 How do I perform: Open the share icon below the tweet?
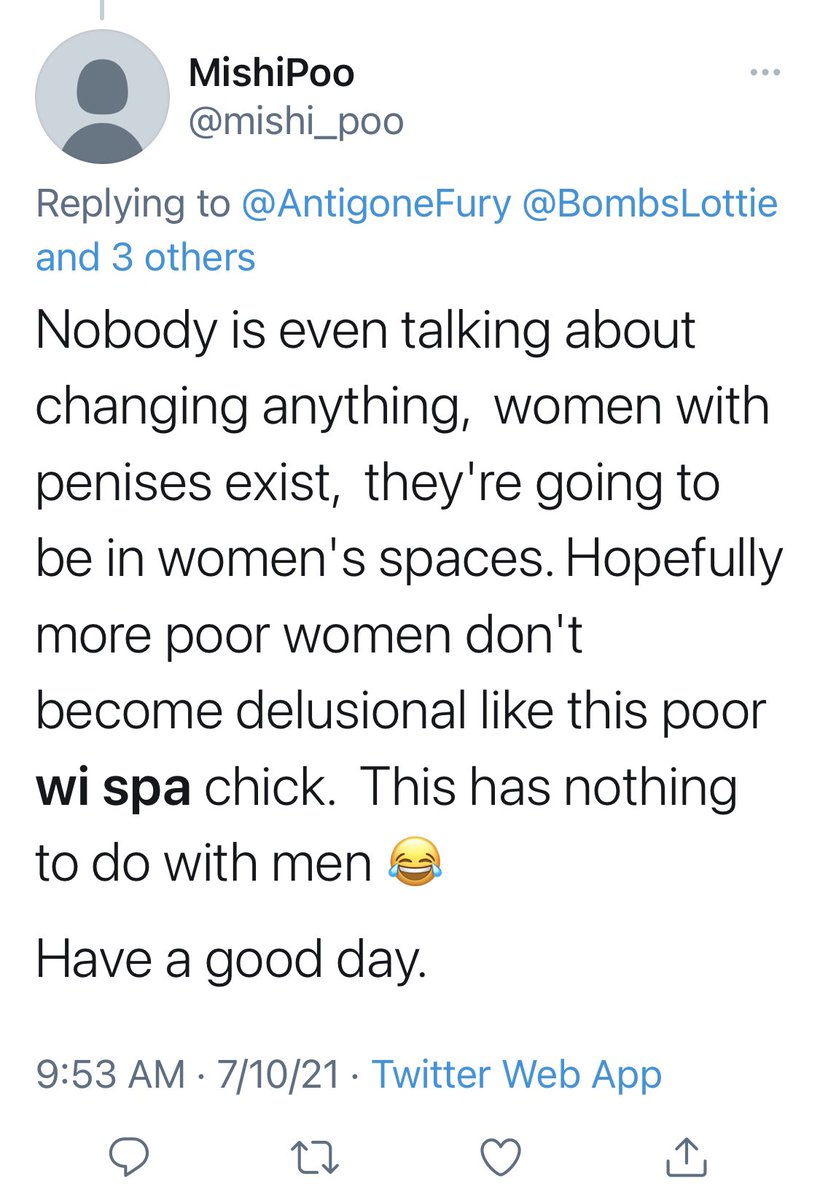coord(687,1156)
